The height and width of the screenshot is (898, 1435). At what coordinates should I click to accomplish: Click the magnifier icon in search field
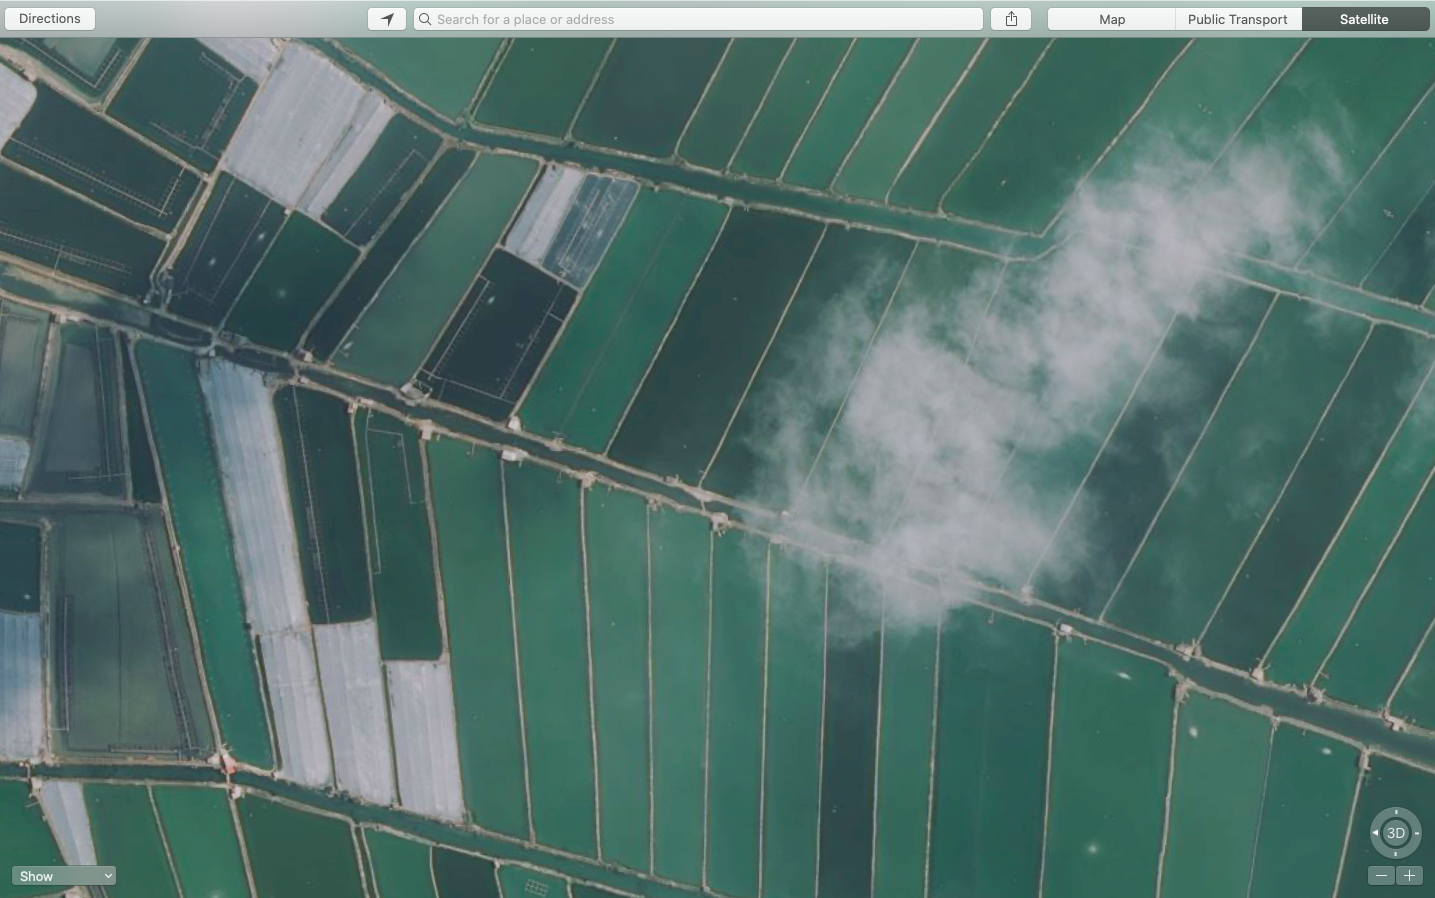click(x=425, y=19)
